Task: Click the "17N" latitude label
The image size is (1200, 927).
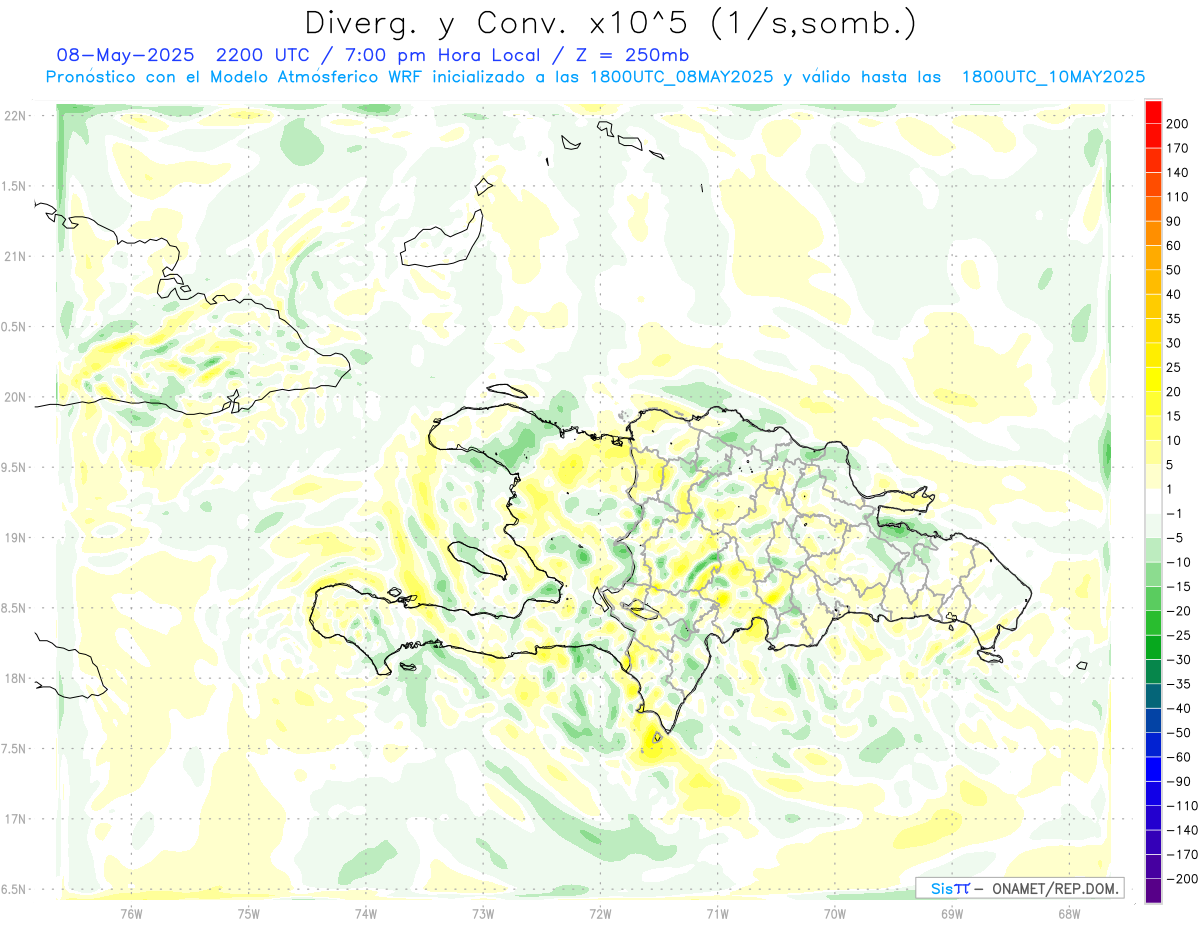Action: coord(14,819)
